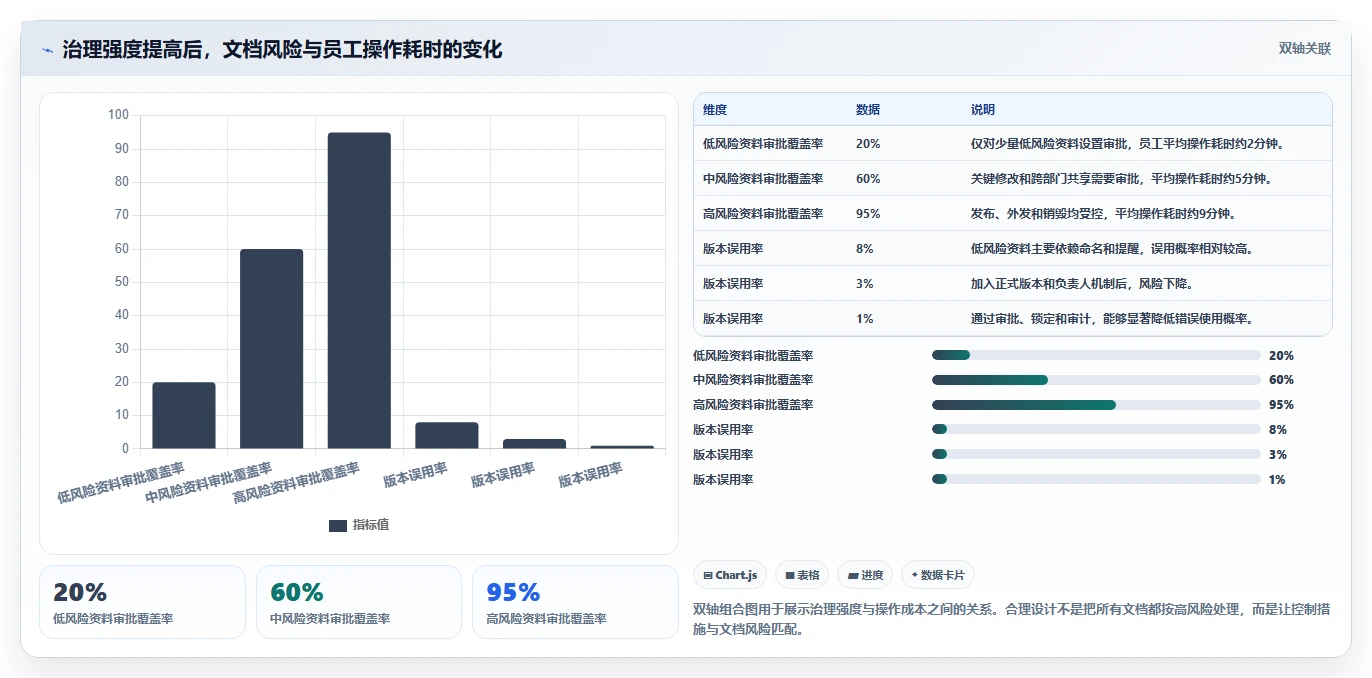The image size is (1372, 678).
Task: Click the 双轴关联 label in header
Action: [1305, 49]
